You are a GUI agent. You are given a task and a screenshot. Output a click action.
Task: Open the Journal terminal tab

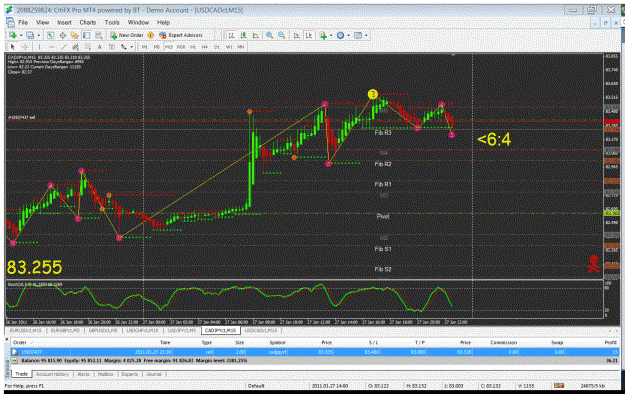coord(154,374)
